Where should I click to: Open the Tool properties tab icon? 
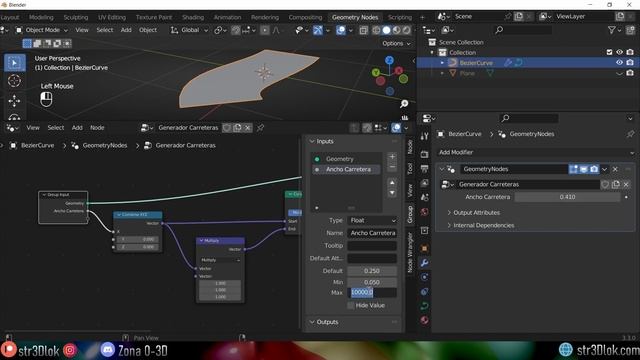click(x=424, y=136)
